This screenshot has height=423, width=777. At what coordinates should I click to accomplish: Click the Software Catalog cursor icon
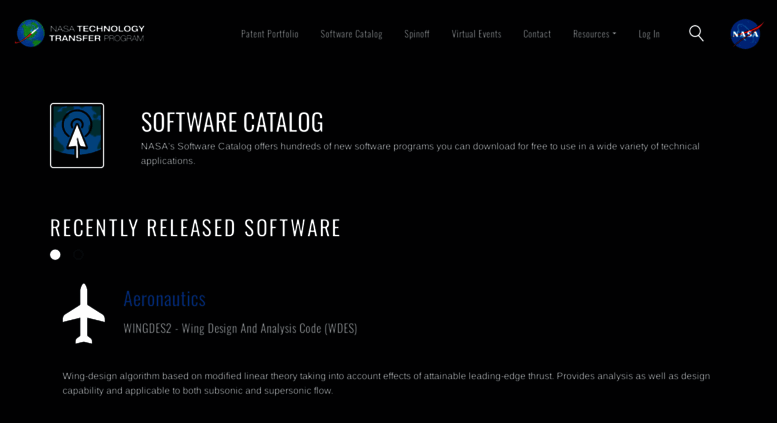[77, 135]
